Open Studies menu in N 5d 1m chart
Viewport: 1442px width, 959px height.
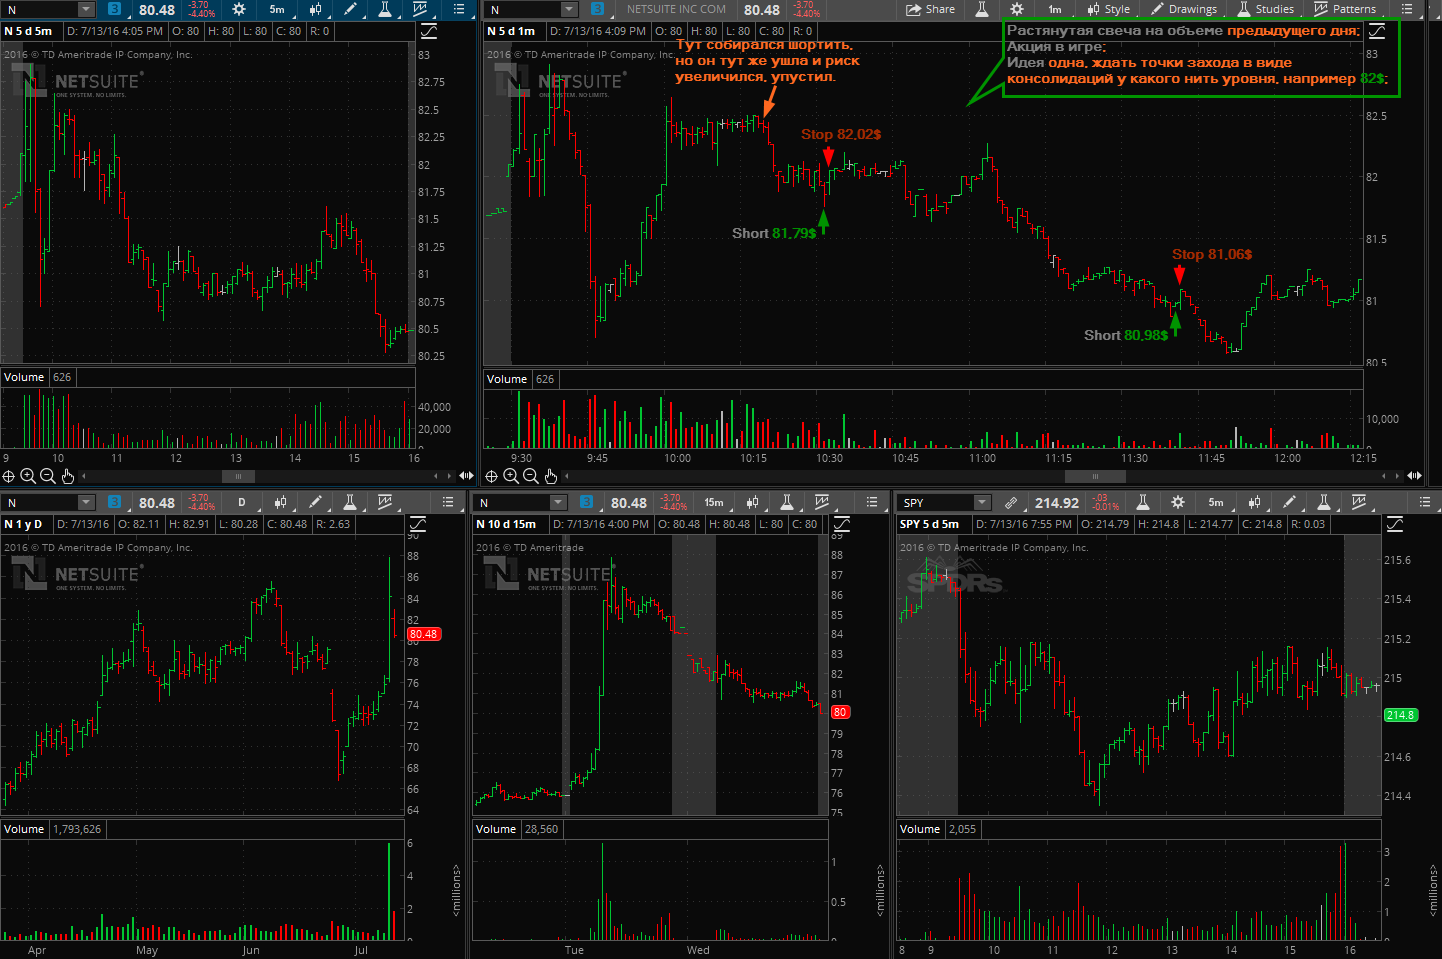pyautogui.click(x=1265, y=9)
